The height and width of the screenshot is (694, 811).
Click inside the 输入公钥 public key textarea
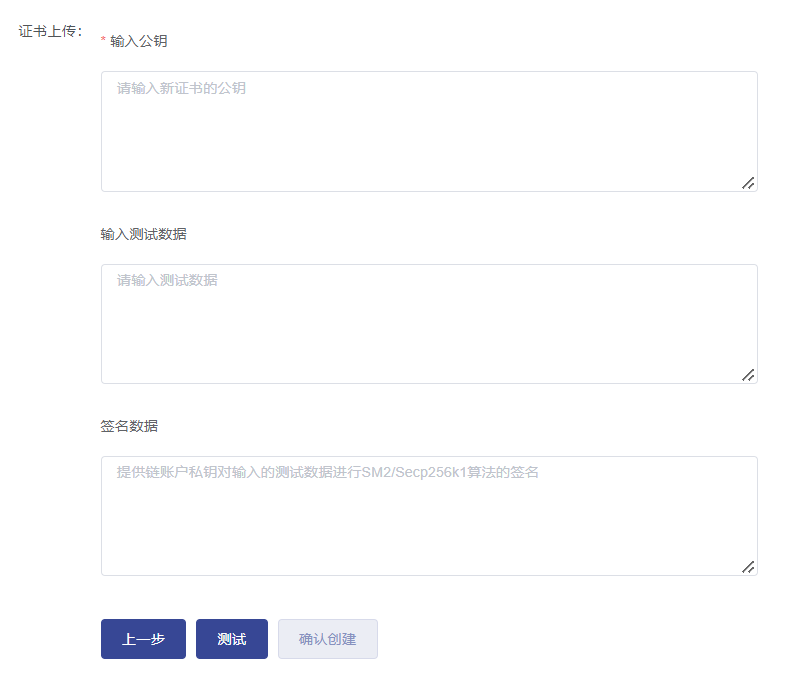[429, 130]
